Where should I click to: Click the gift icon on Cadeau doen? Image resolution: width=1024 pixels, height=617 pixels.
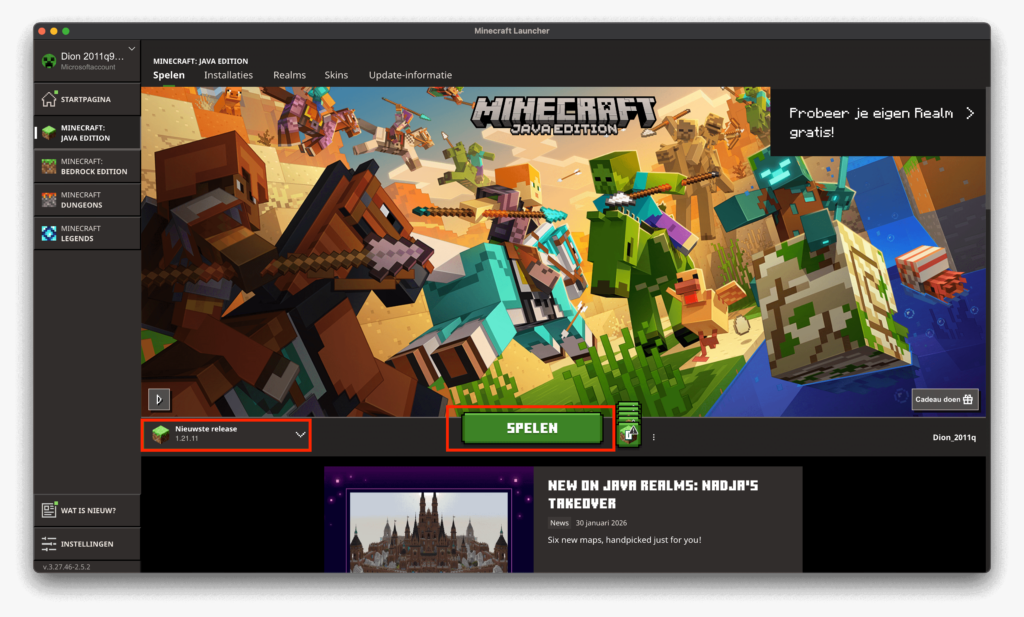[968, 399]
